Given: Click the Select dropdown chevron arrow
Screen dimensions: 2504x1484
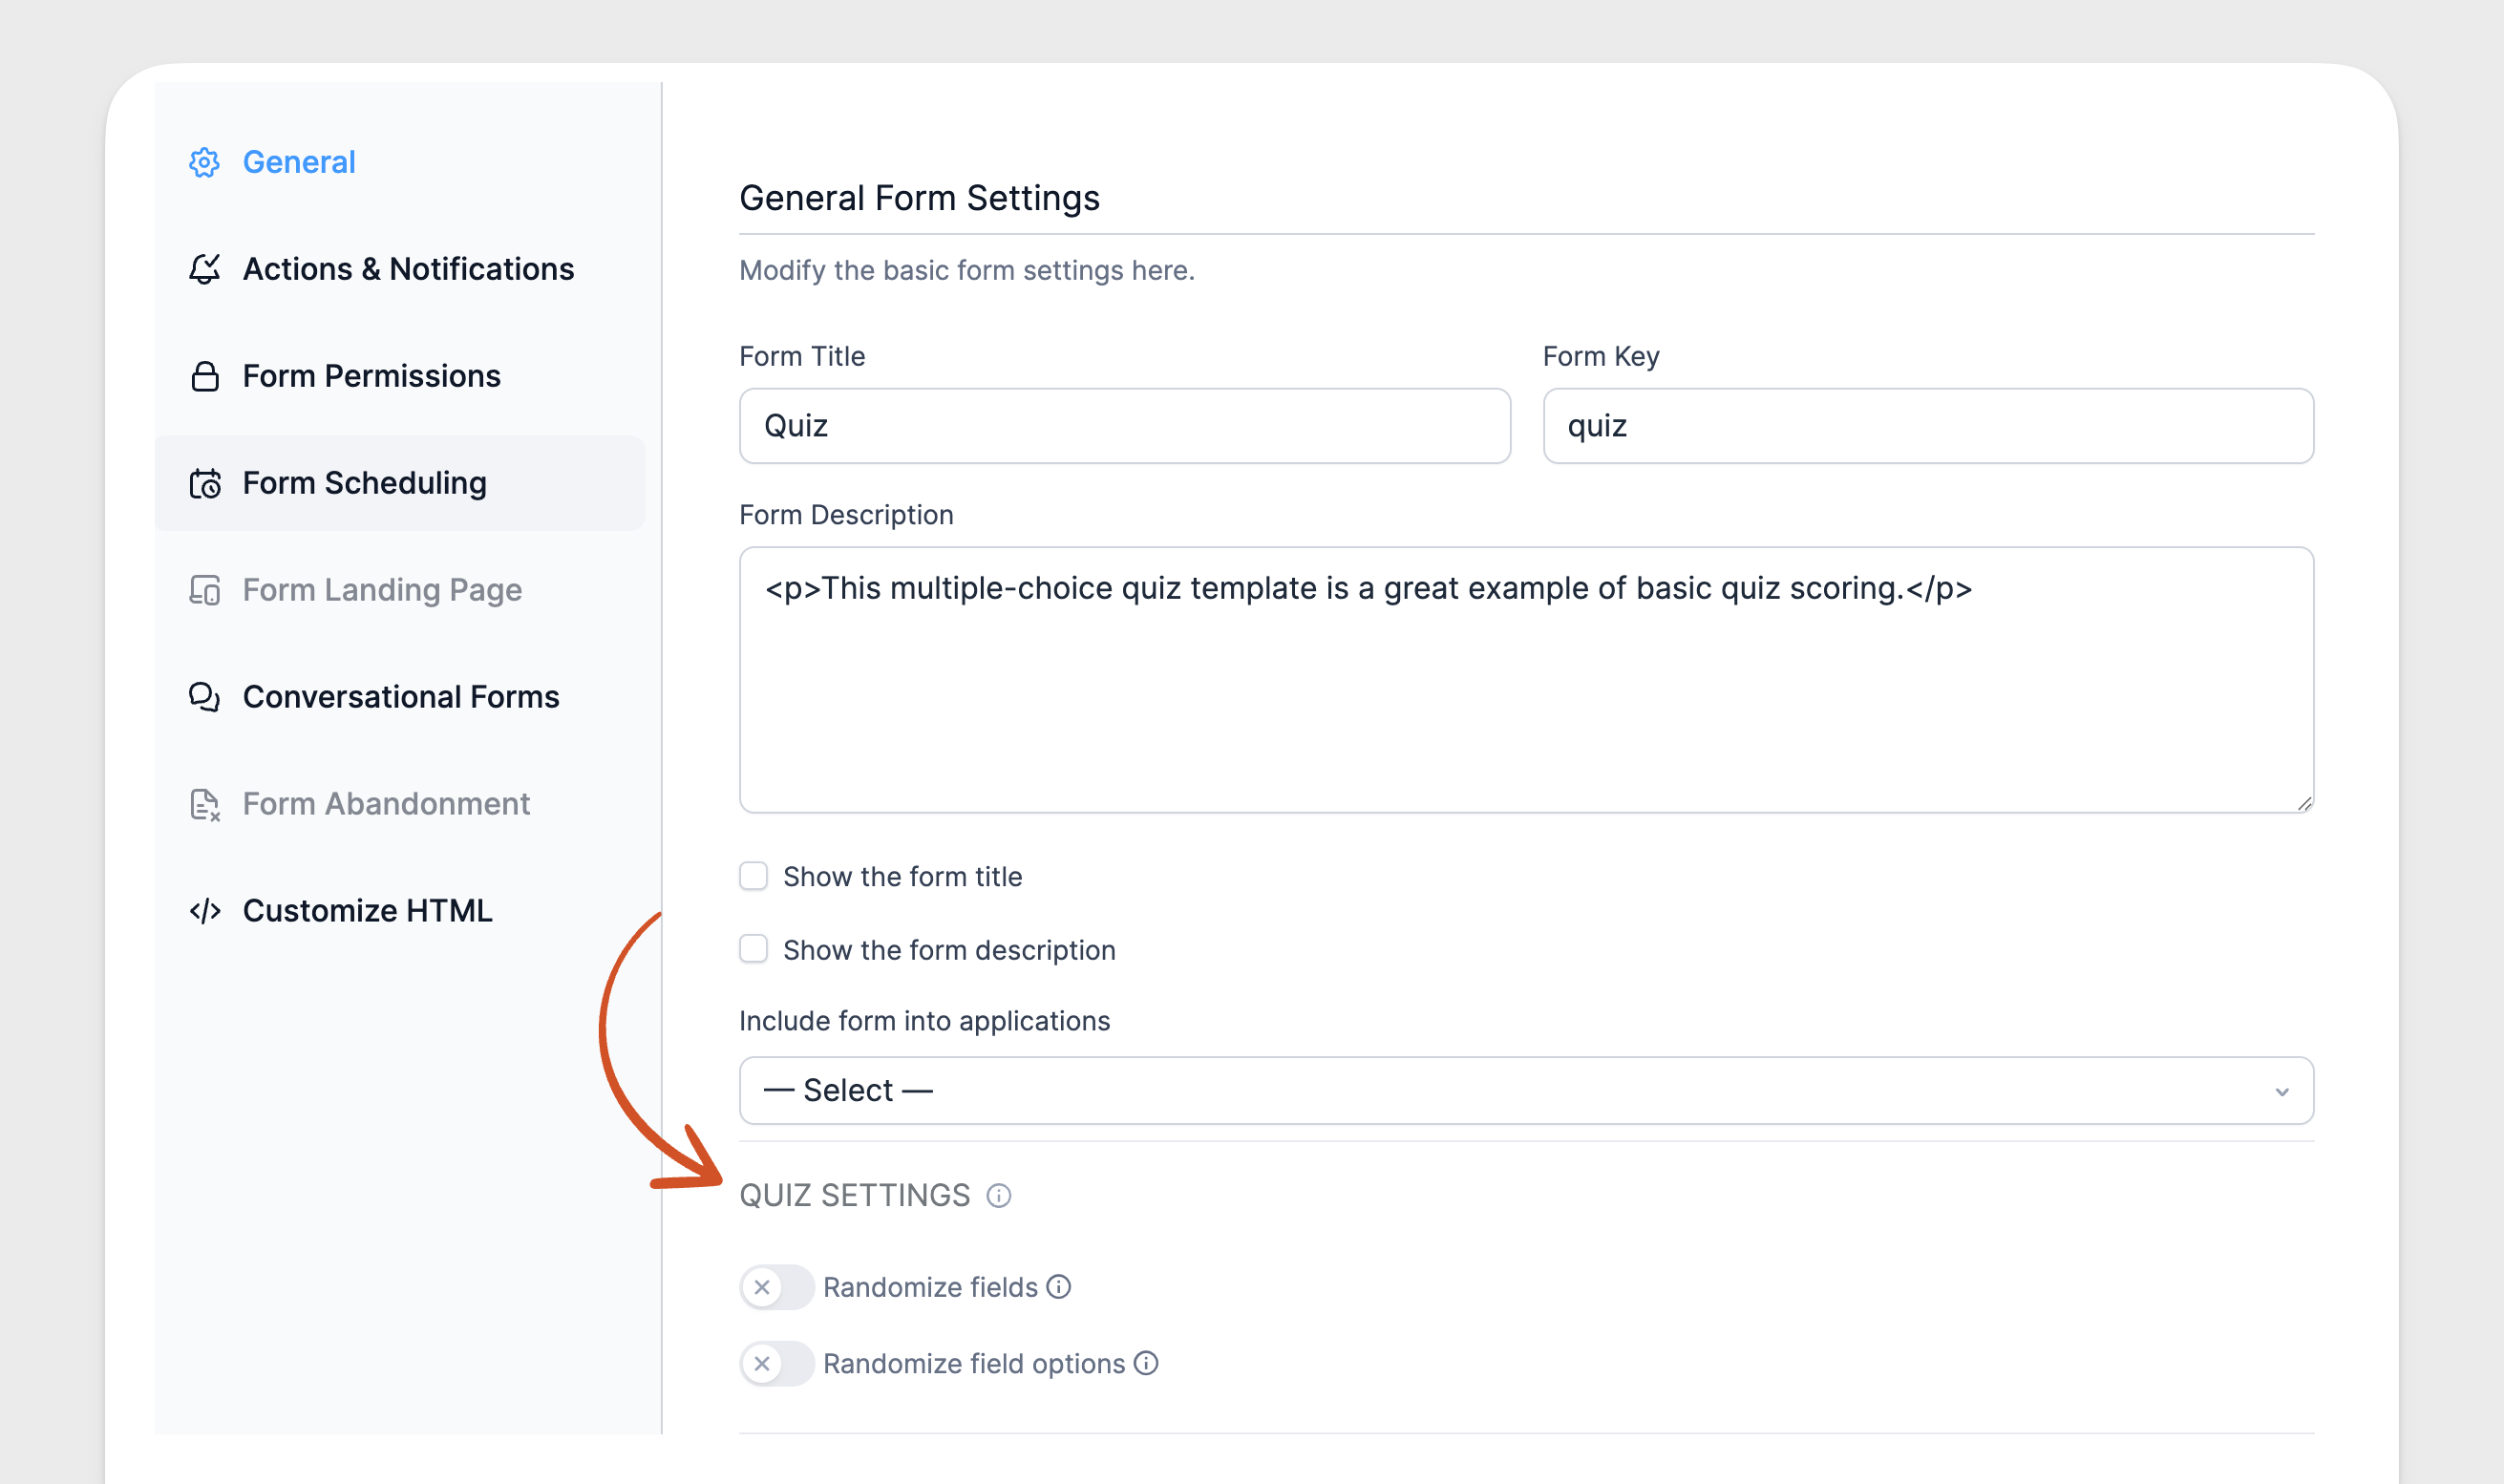Looking at the screenshot, I should click(2282, 1092).
